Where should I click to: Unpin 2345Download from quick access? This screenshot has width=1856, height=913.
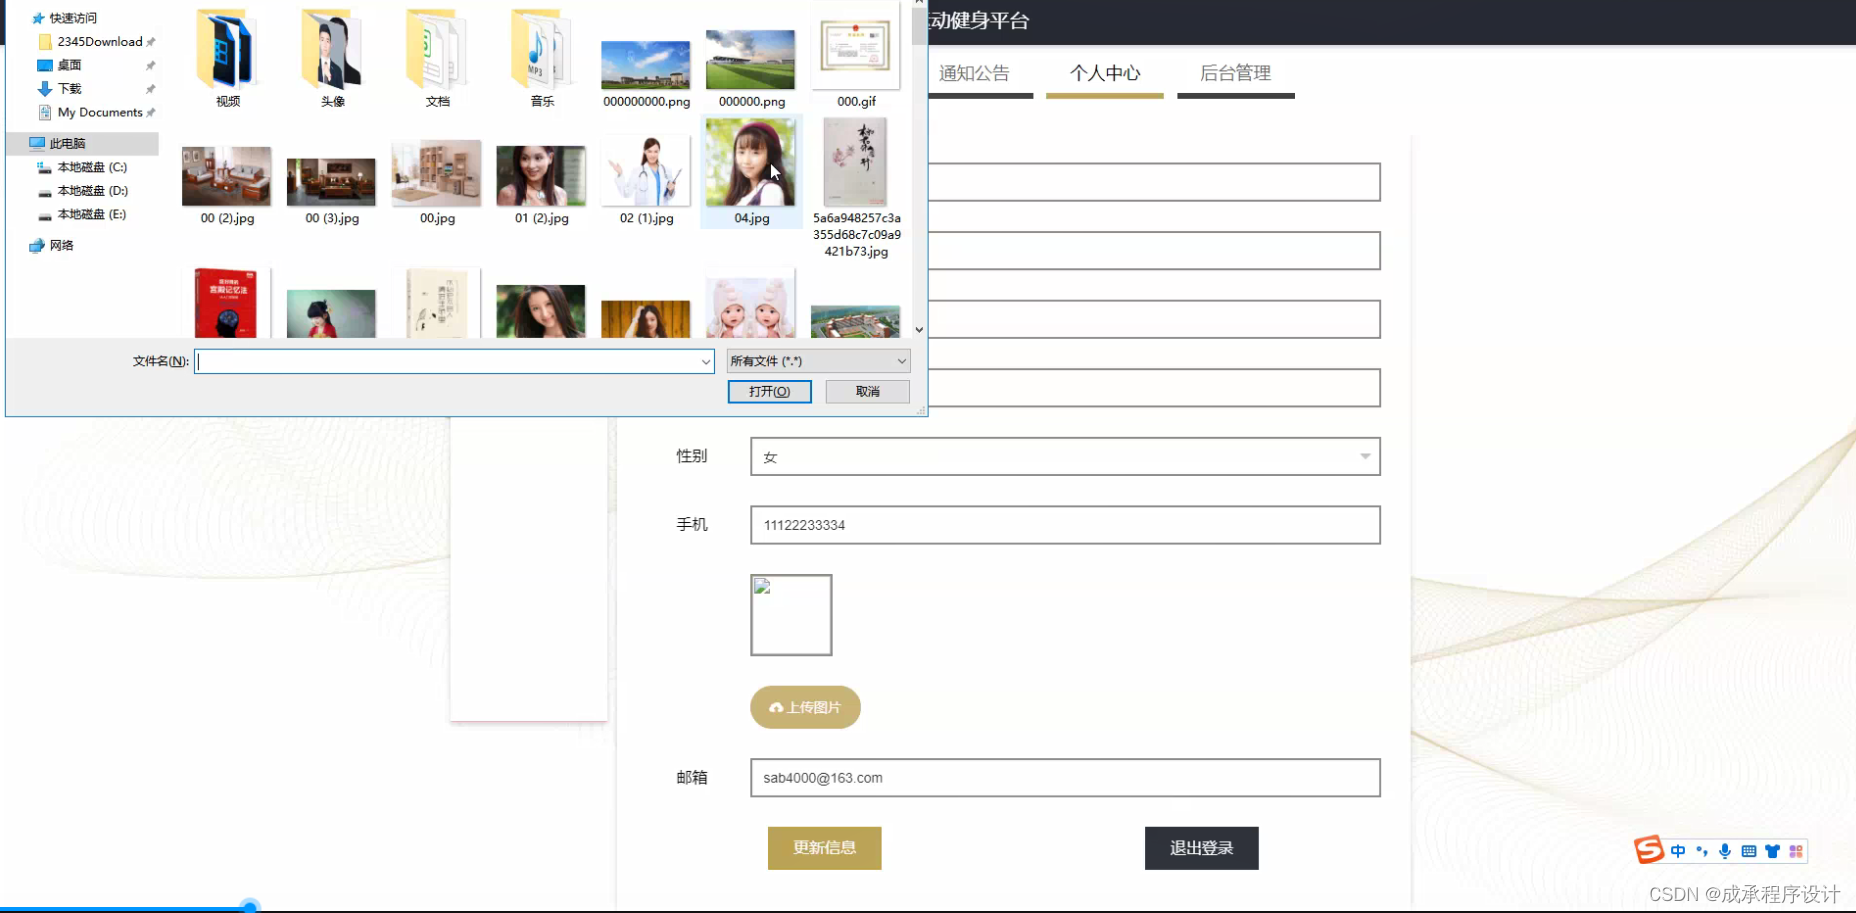(x=152, y=41)
